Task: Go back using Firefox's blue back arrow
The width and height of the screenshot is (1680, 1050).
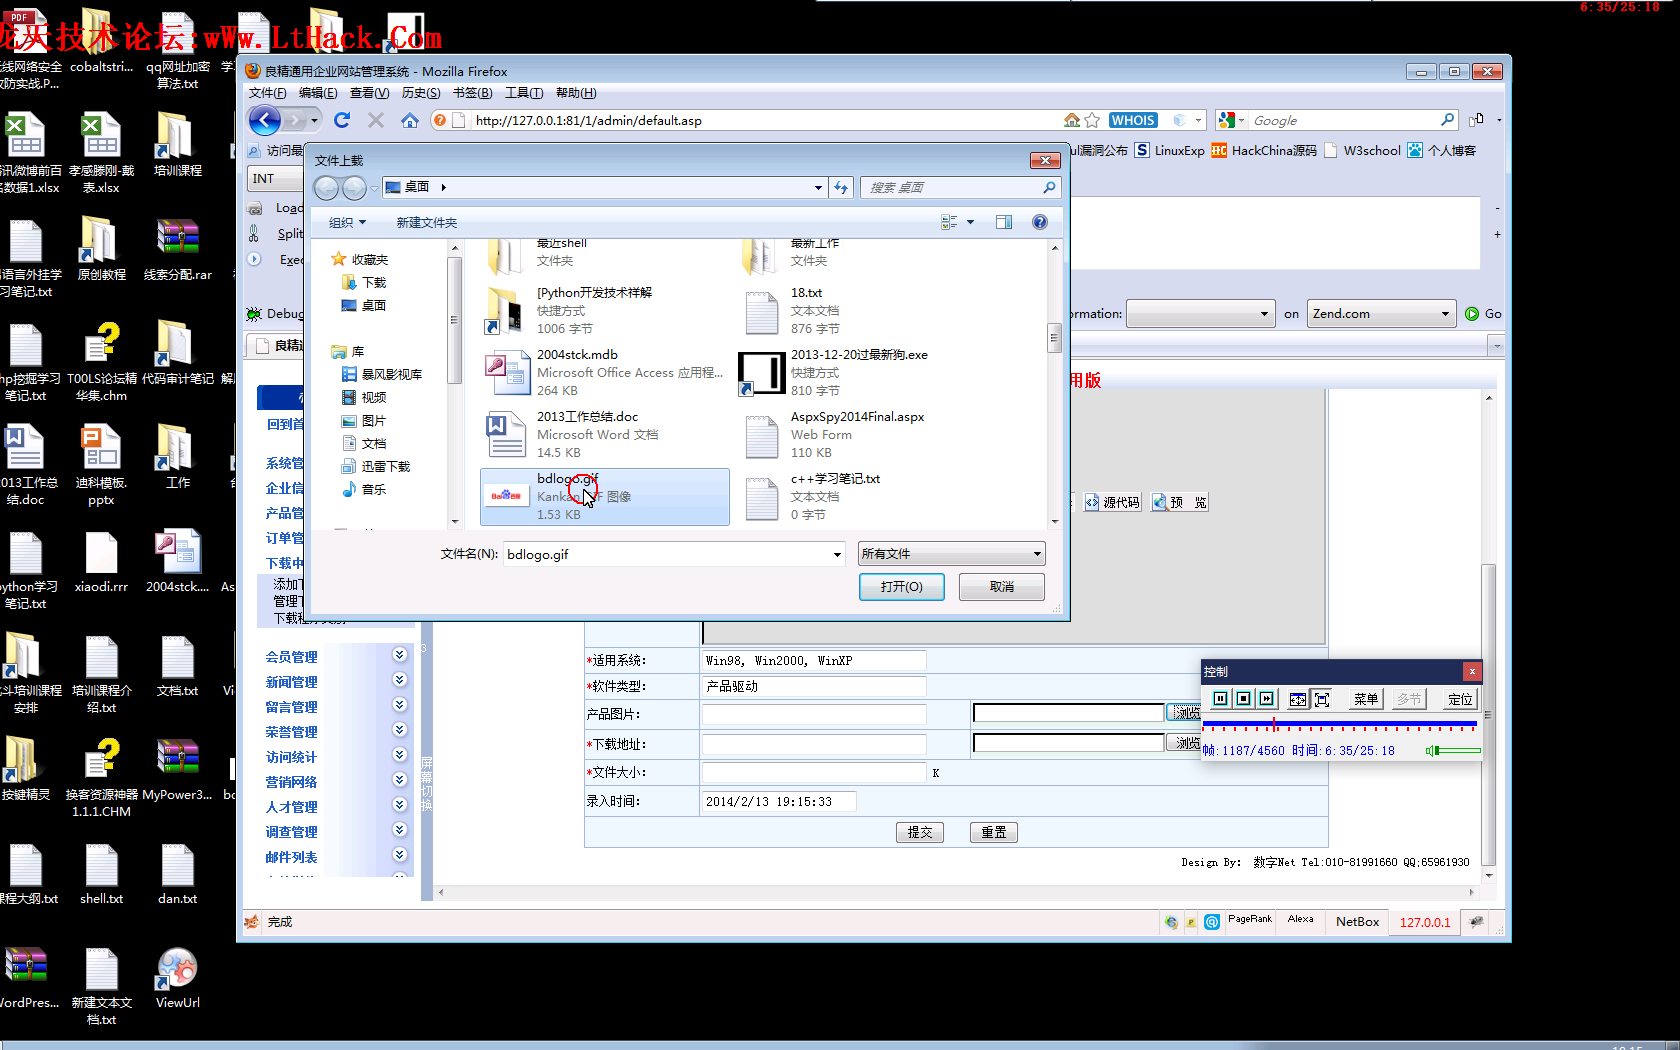Action: [x=265, y=121]
